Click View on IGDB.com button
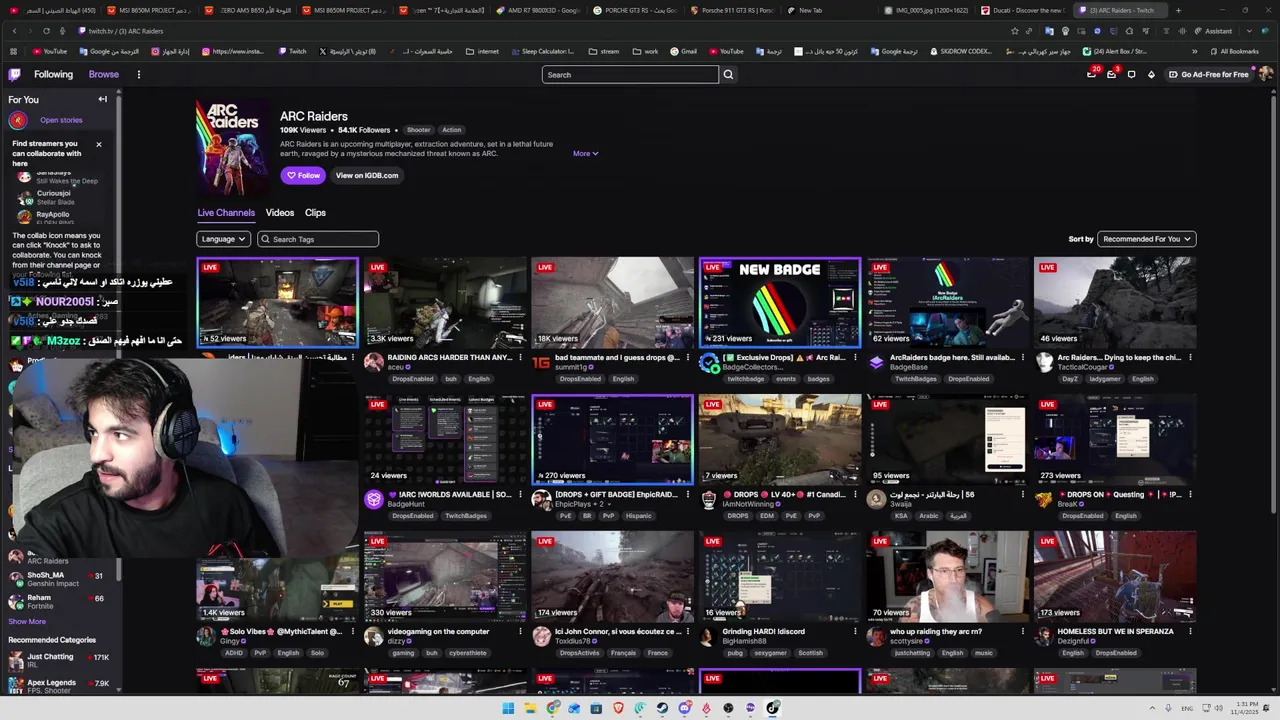Viewport: 1280px width, 720px height. pos(367,175)
